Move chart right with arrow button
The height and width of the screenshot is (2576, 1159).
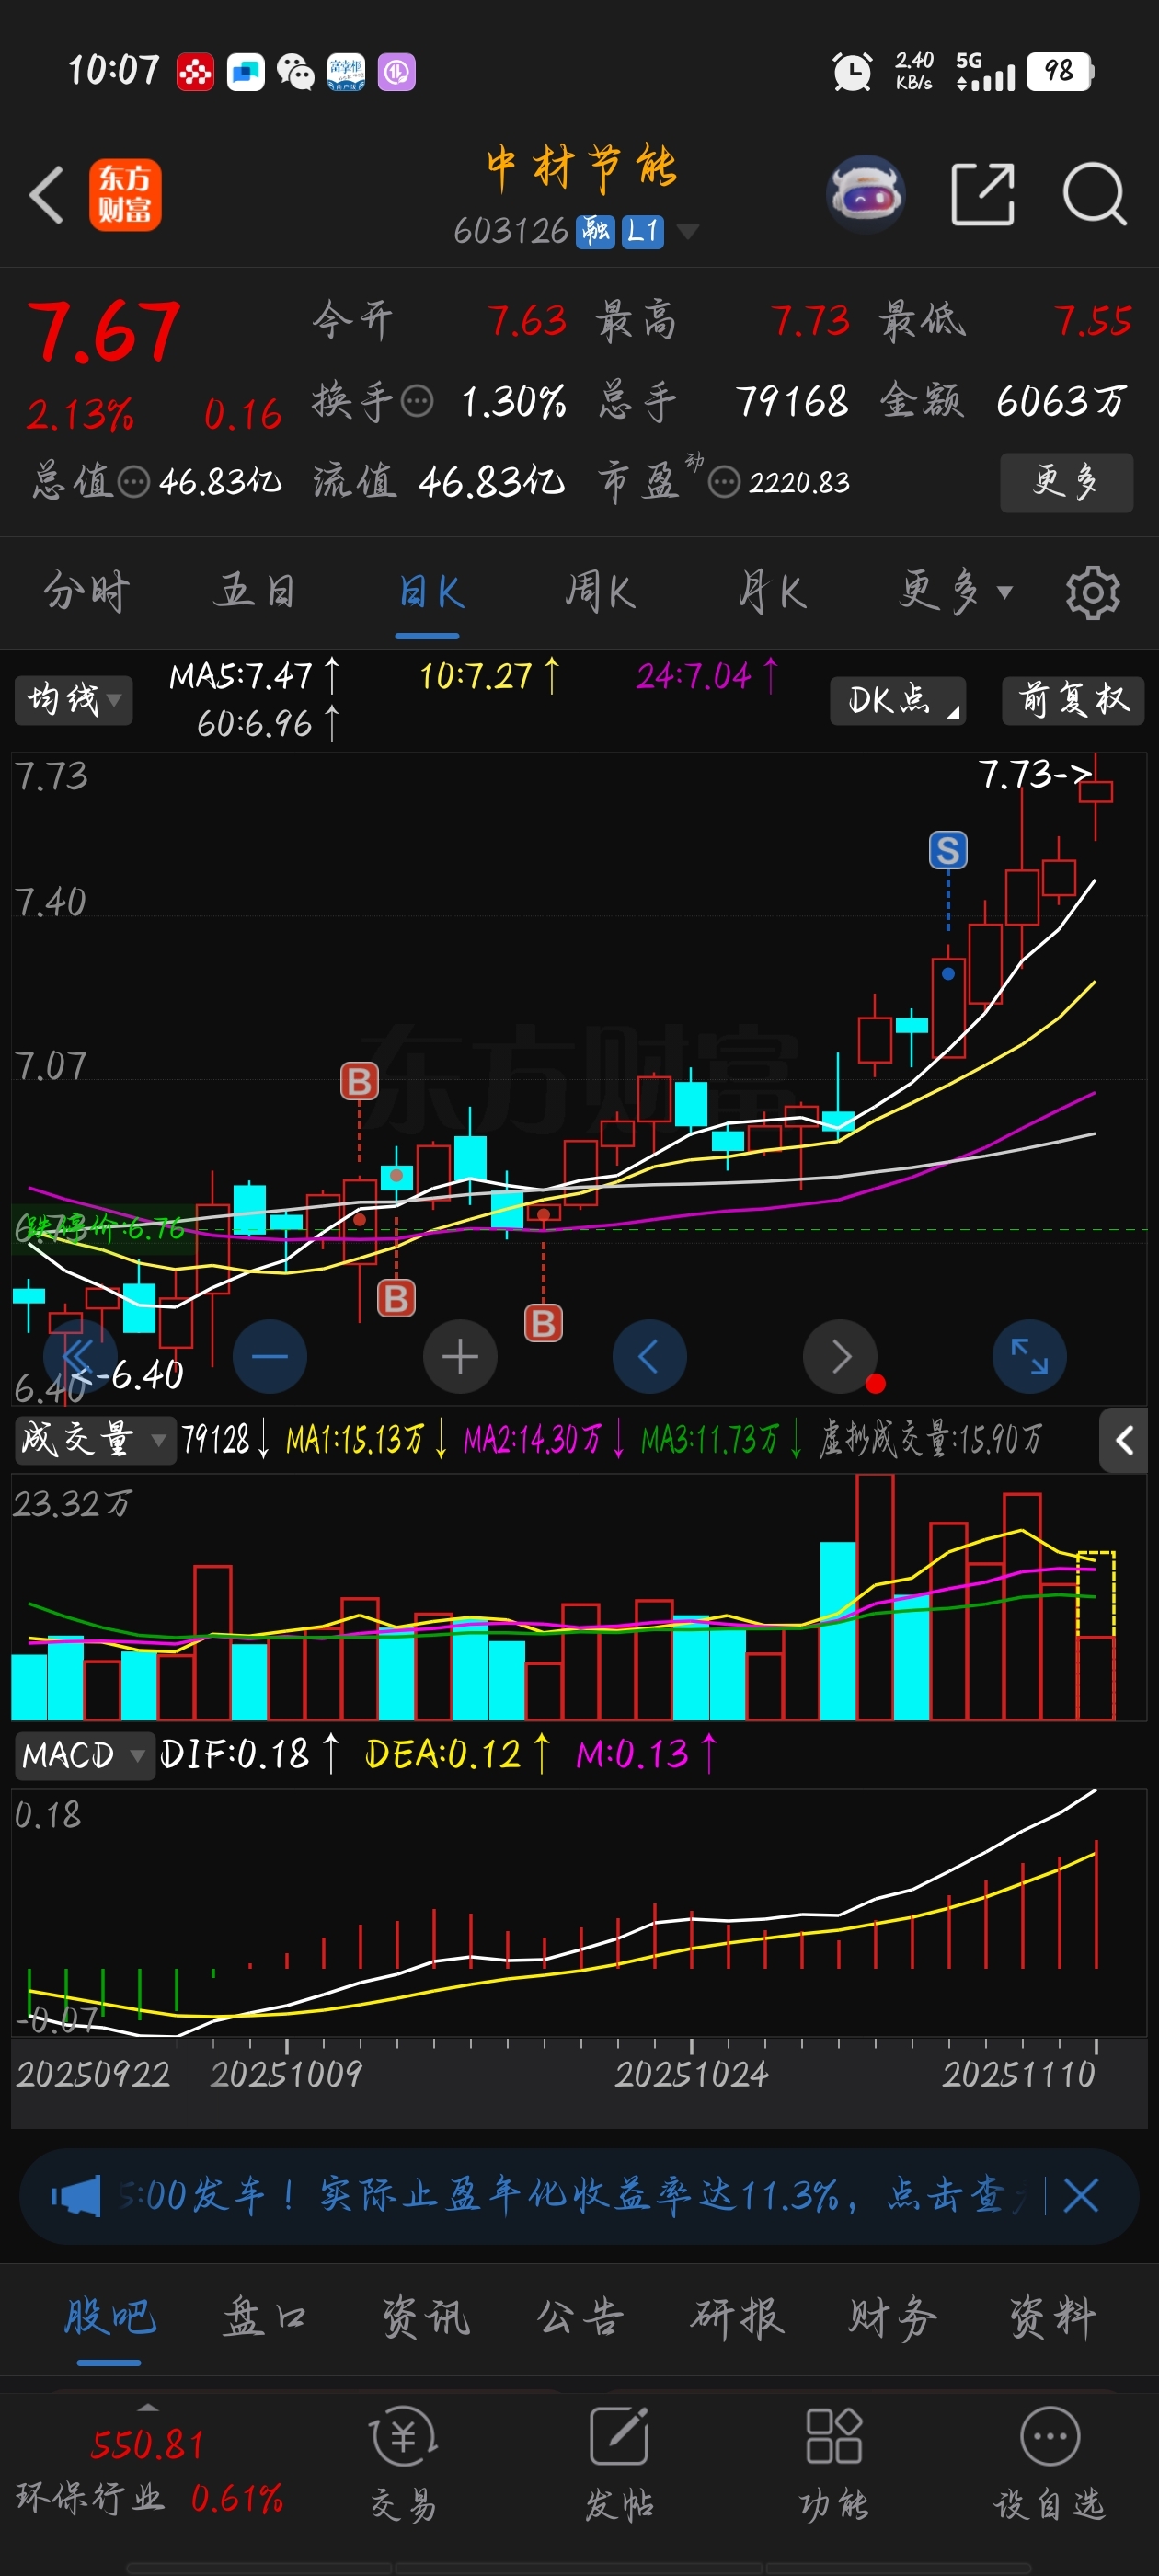840,1356
